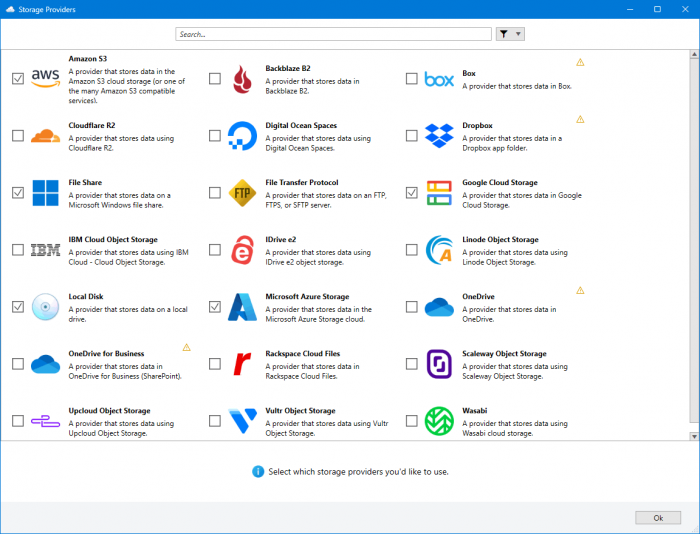The height and width of the screenshot is (534, 700).
Task: Click the Amazon S3 AWS logo icon
Action: (x=46, y=78)
